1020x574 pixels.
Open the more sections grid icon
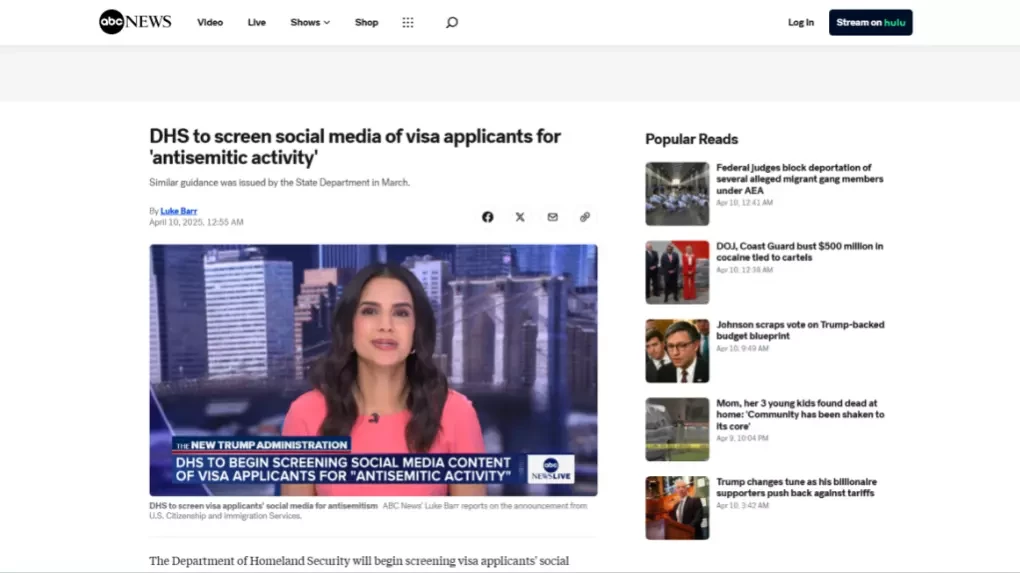(x=408, y=23)
